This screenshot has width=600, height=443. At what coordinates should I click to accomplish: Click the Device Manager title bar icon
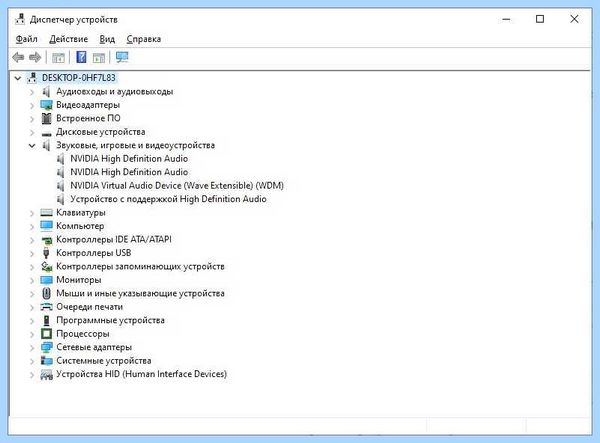(20, 19)
